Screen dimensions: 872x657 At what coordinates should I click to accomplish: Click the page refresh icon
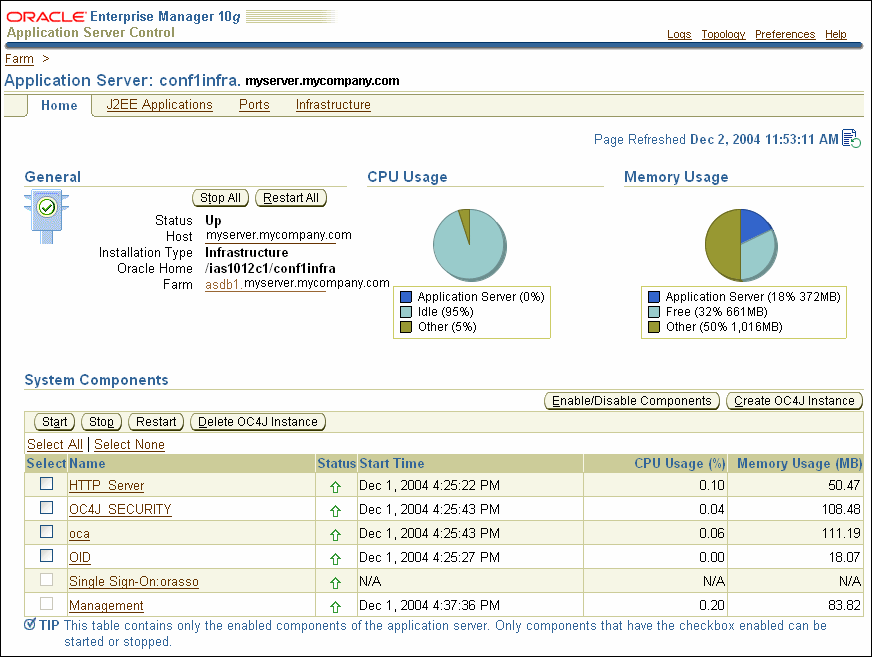coord(851,139)
